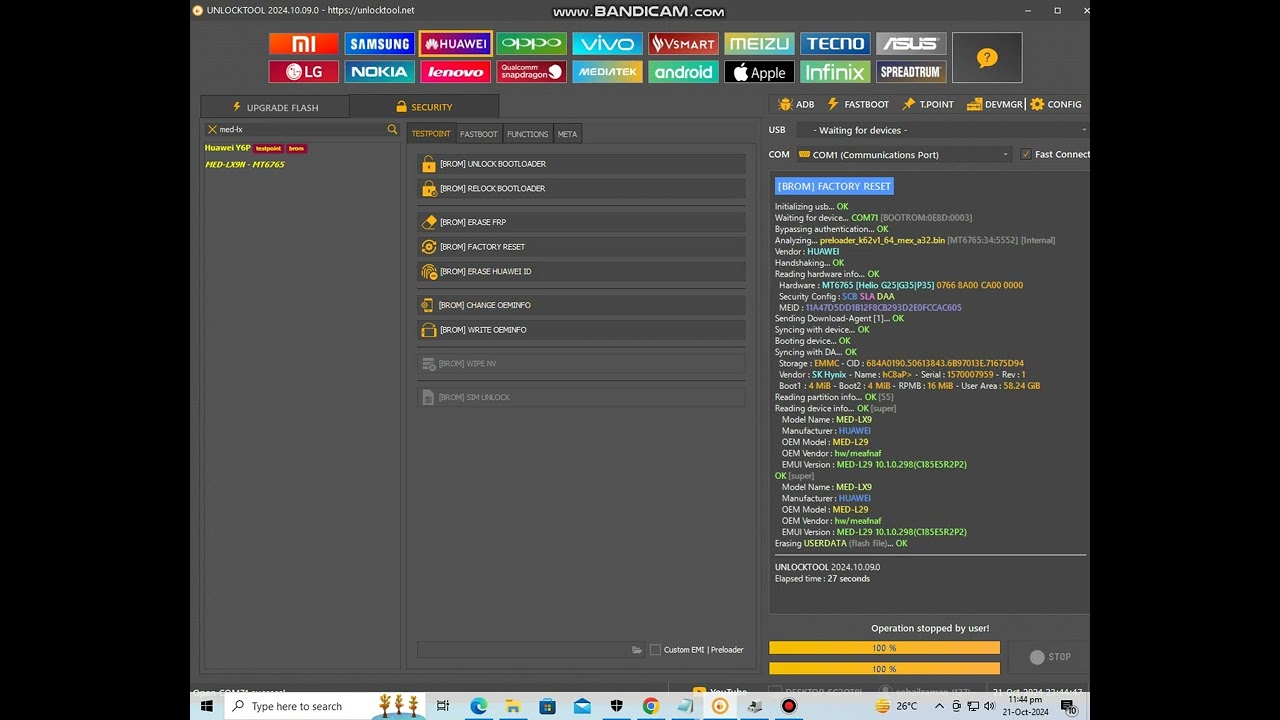Open the ADB toolbar tool
Viewport: 1280px width, 720px height.
click(796, 104)
